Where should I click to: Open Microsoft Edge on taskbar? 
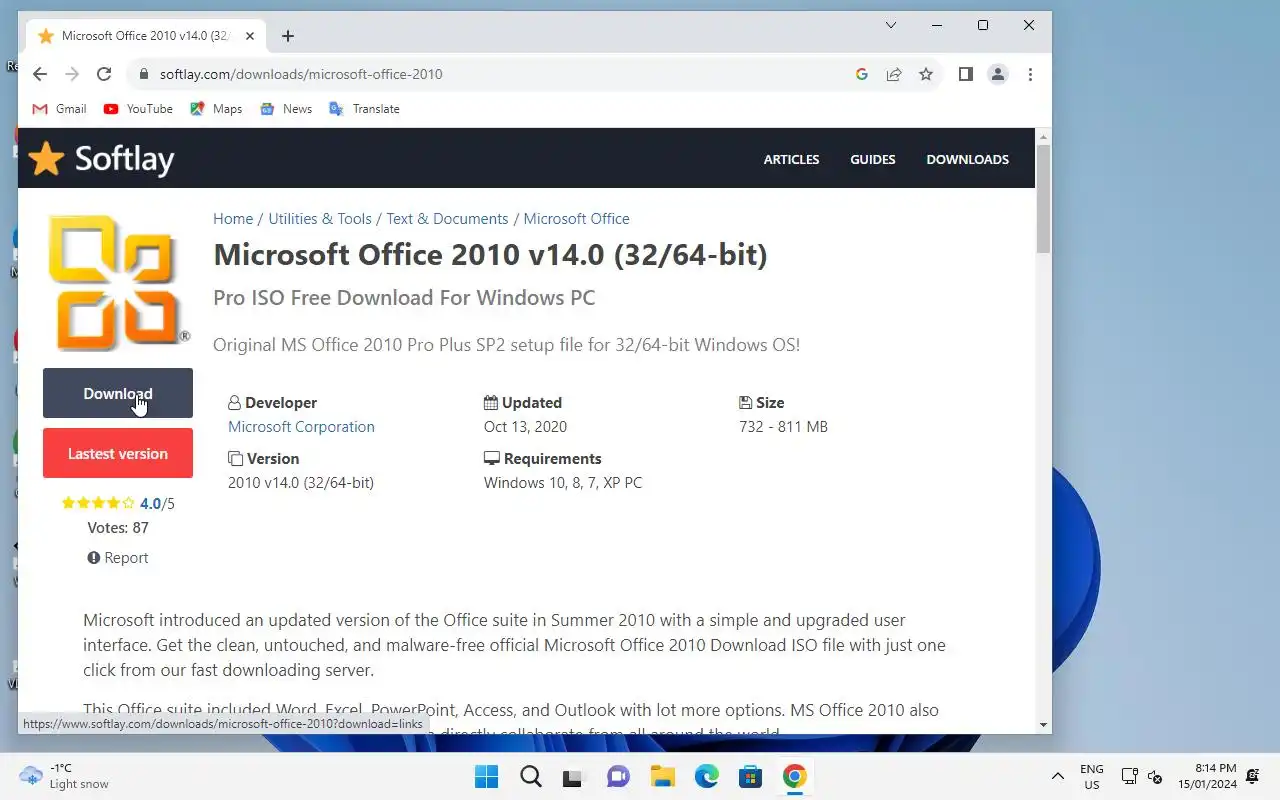click(707, 777)
